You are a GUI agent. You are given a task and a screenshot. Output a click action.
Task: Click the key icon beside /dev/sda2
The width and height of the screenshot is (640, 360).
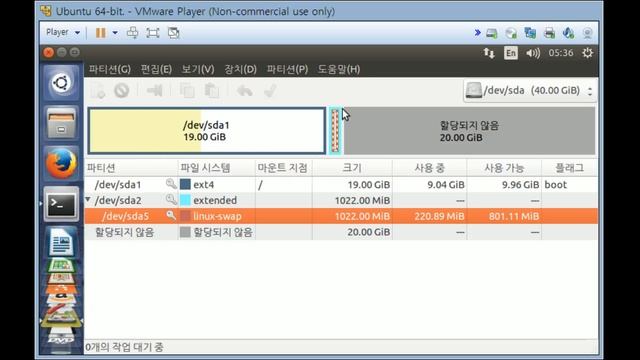(x=171, y=200)
